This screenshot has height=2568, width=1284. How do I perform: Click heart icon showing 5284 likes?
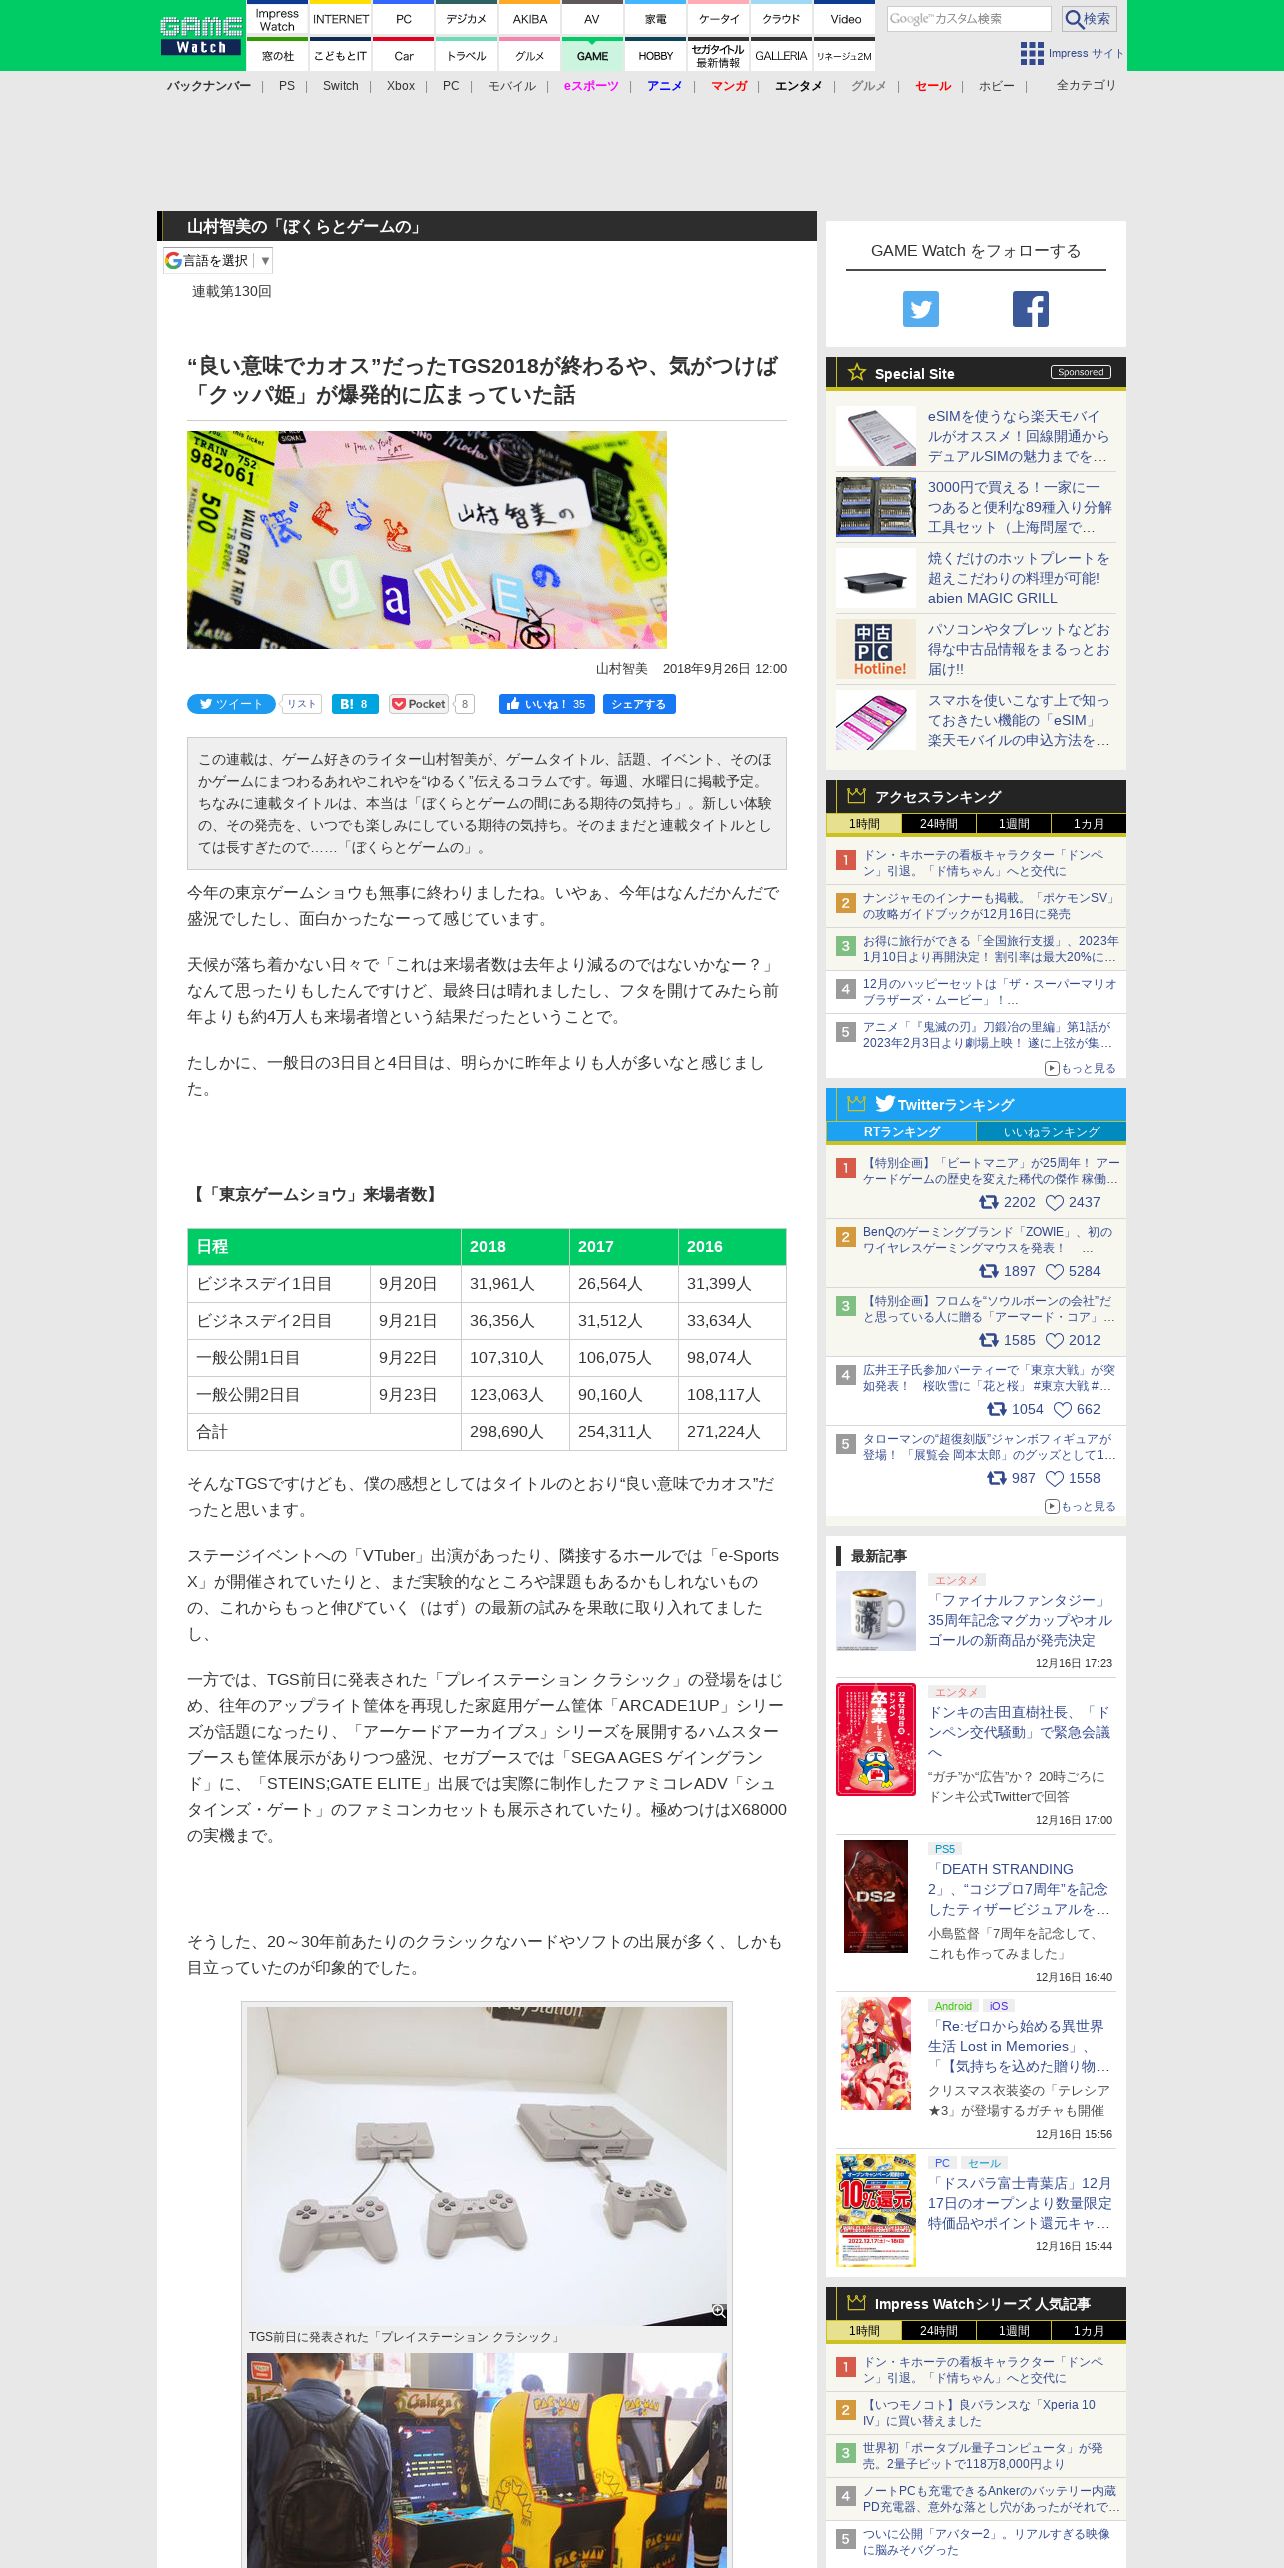(x=1054, y=1272)
